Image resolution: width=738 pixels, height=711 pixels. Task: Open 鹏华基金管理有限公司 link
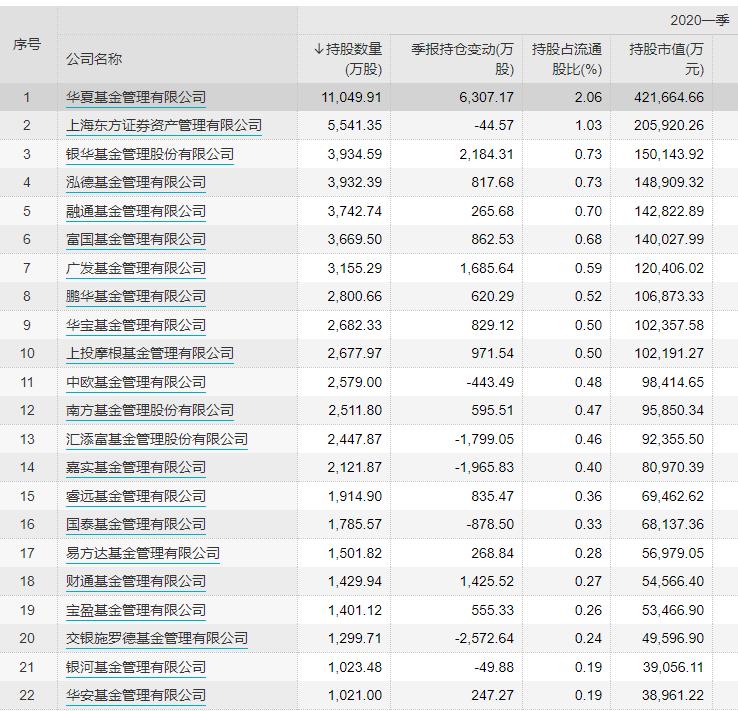[136, 296]
